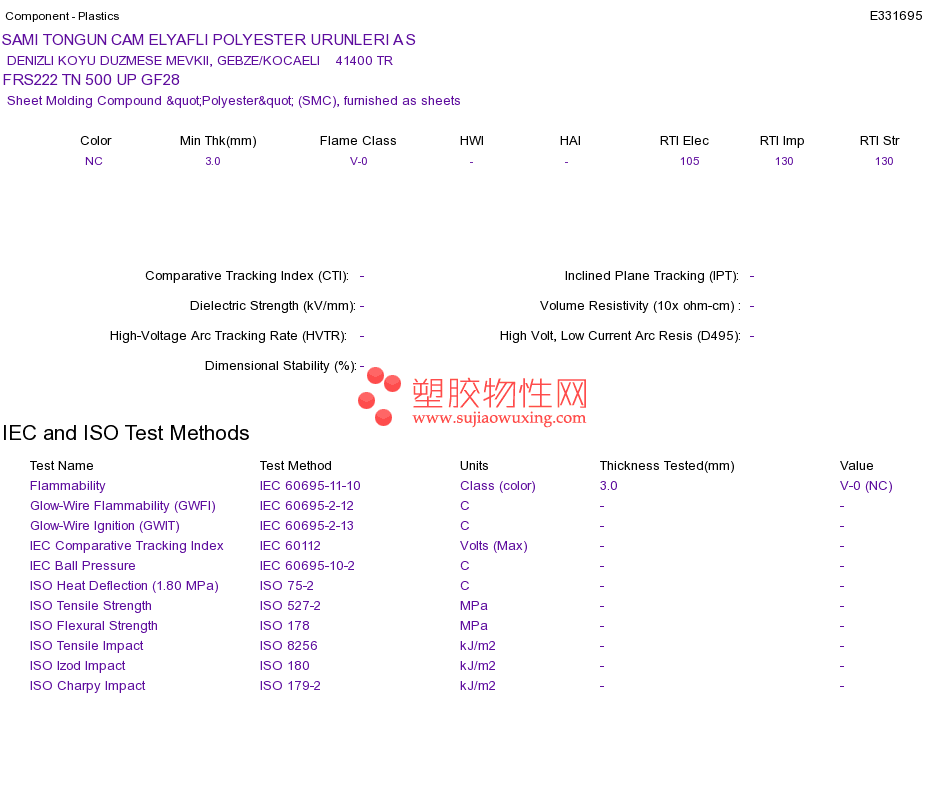The image size is (950, 800).
Task: Click the Class (color) units cell
Action: point(498,486)
